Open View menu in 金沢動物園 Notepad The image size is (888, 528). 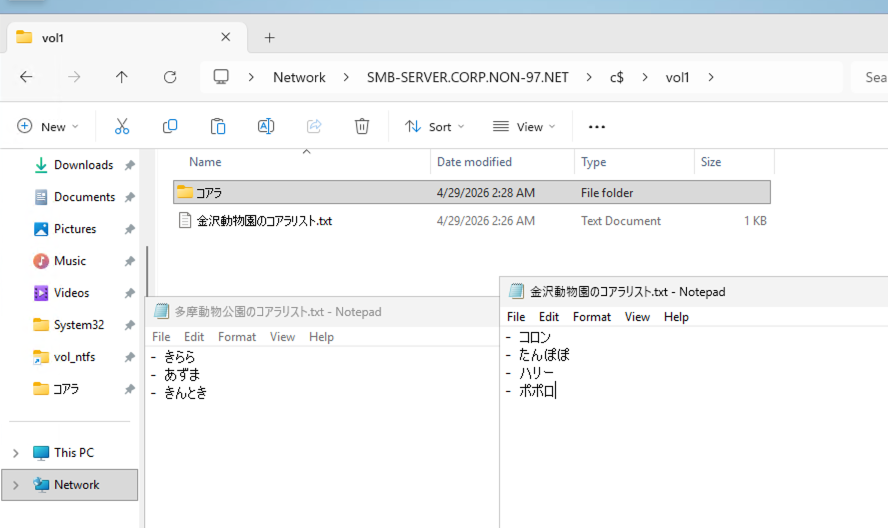tap(637, 317)
